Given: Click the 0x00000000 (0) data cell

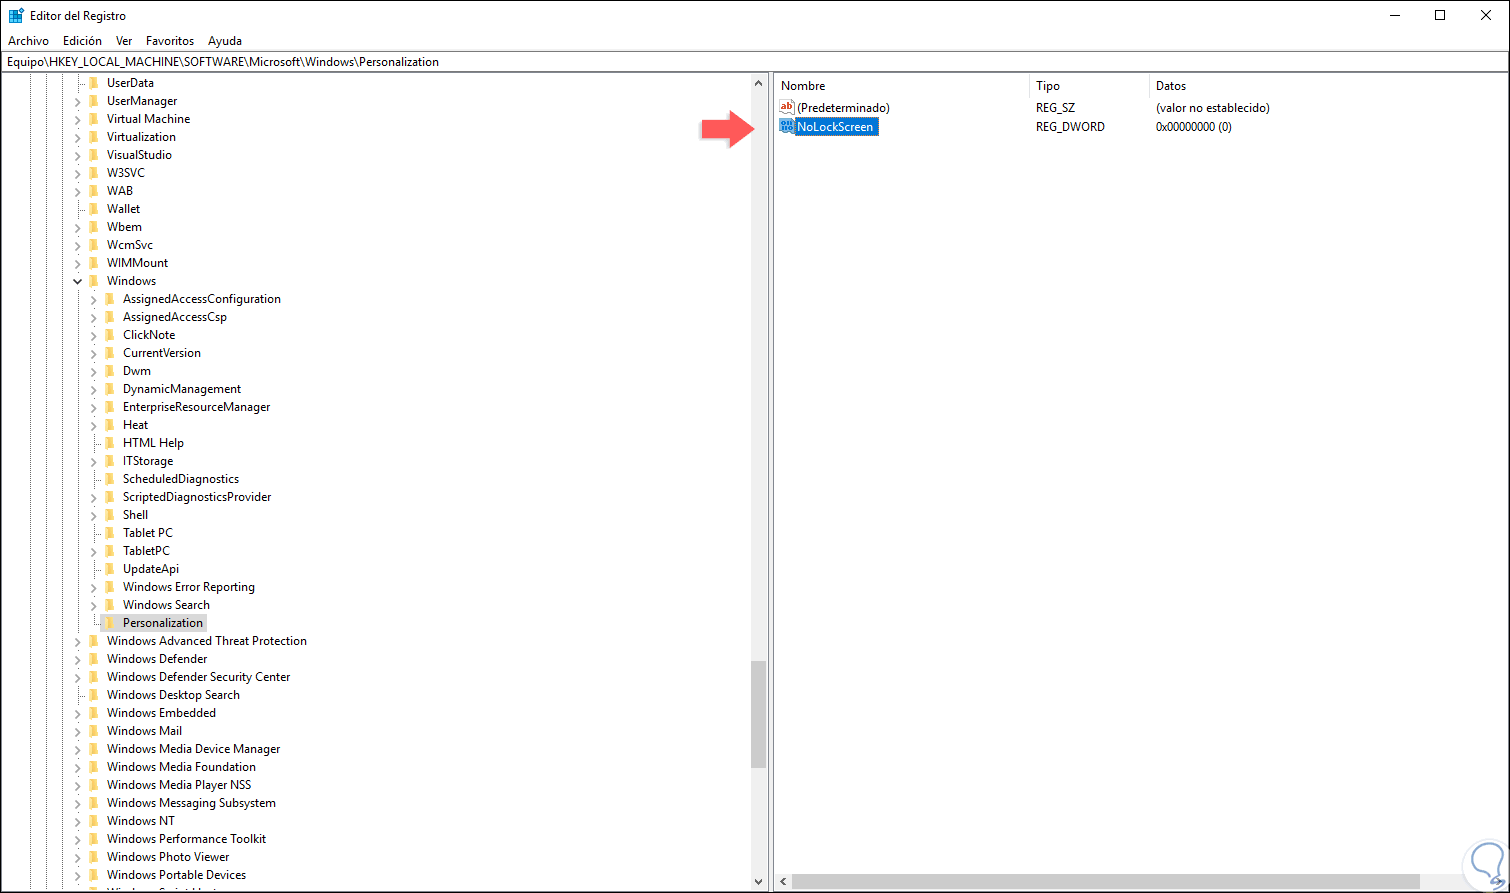Looking at the screenshot, I should click(x=1194, y=127).
